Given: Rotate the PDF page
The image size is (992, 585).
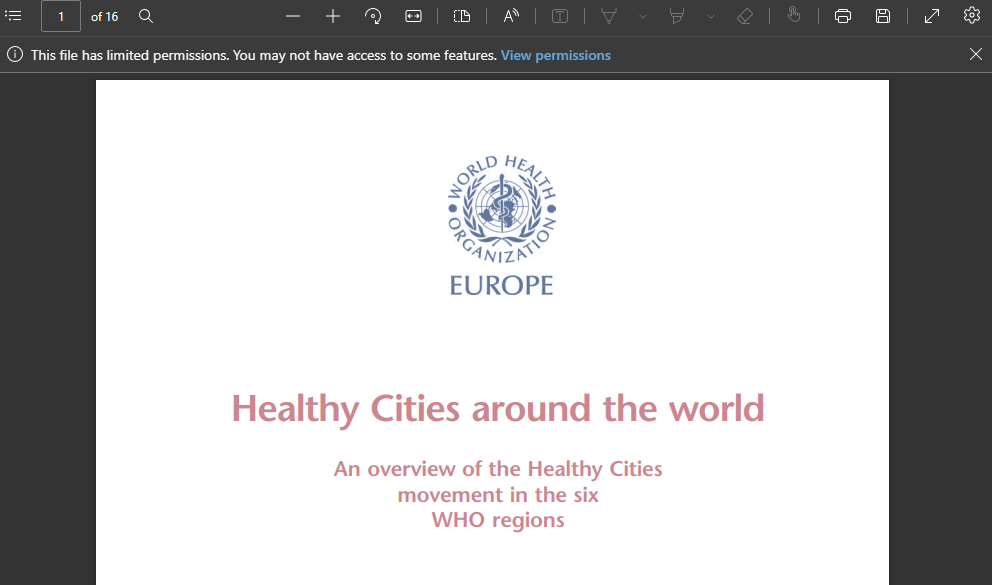Looking at the screenshot, I should pyautogui.click(x=373, y=16).
